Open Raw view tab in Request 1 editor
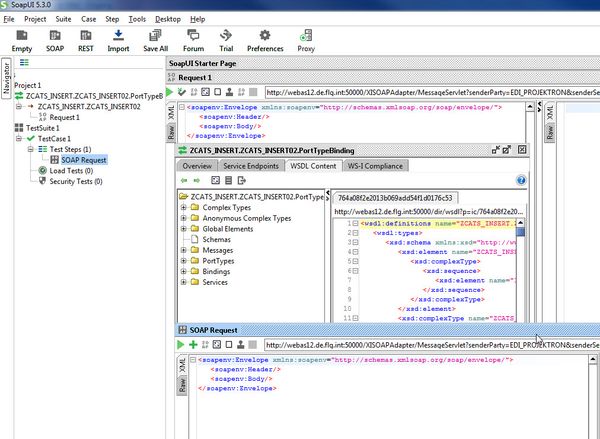 [171, 132]
